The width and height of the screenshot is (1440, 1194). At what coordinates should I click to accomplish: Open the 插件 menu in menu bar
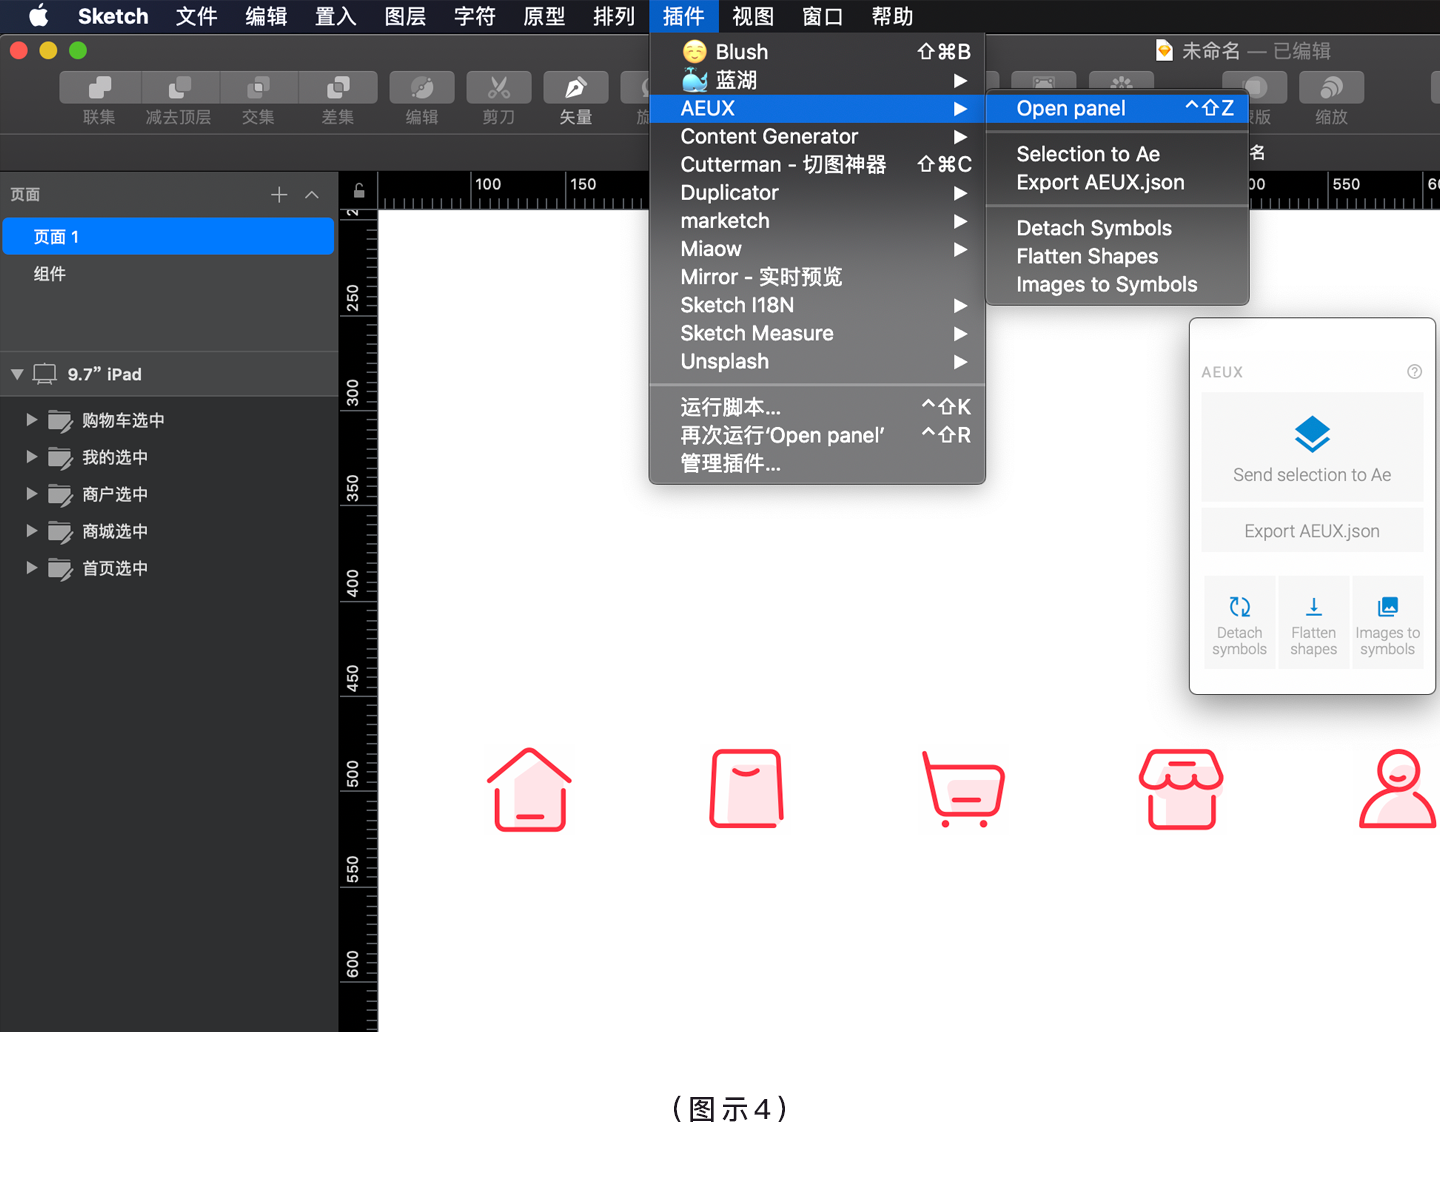coord(684,16)
